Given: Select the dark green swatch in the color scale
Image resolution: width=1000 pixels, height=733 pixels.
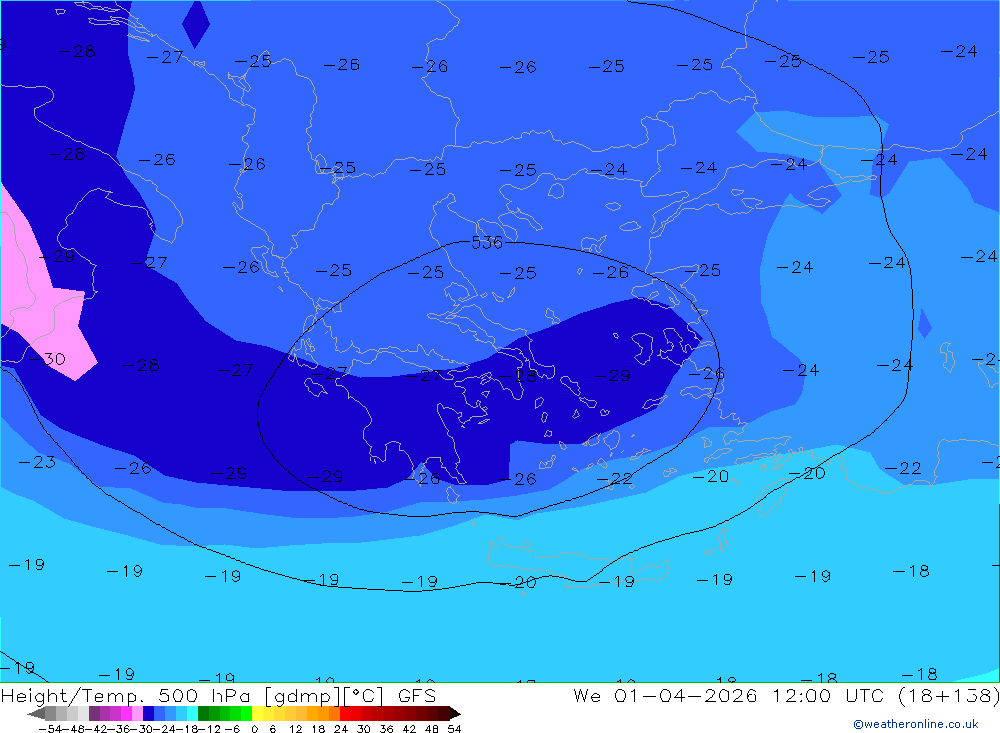Looking at the screenshot, I should tap(203, 713).
